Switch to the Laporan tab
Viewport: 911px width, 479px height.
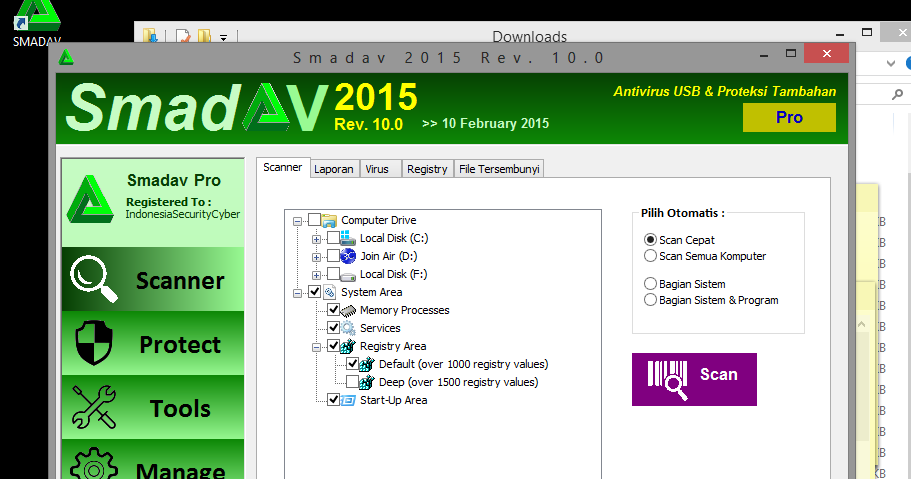(x=334, y=169)
